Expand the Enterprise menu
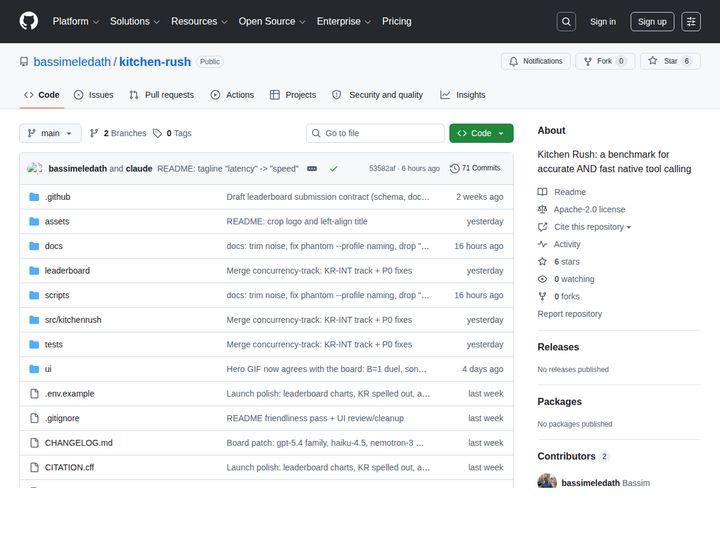Viewport: 720px width, 540px height. (x=343, y=22)
